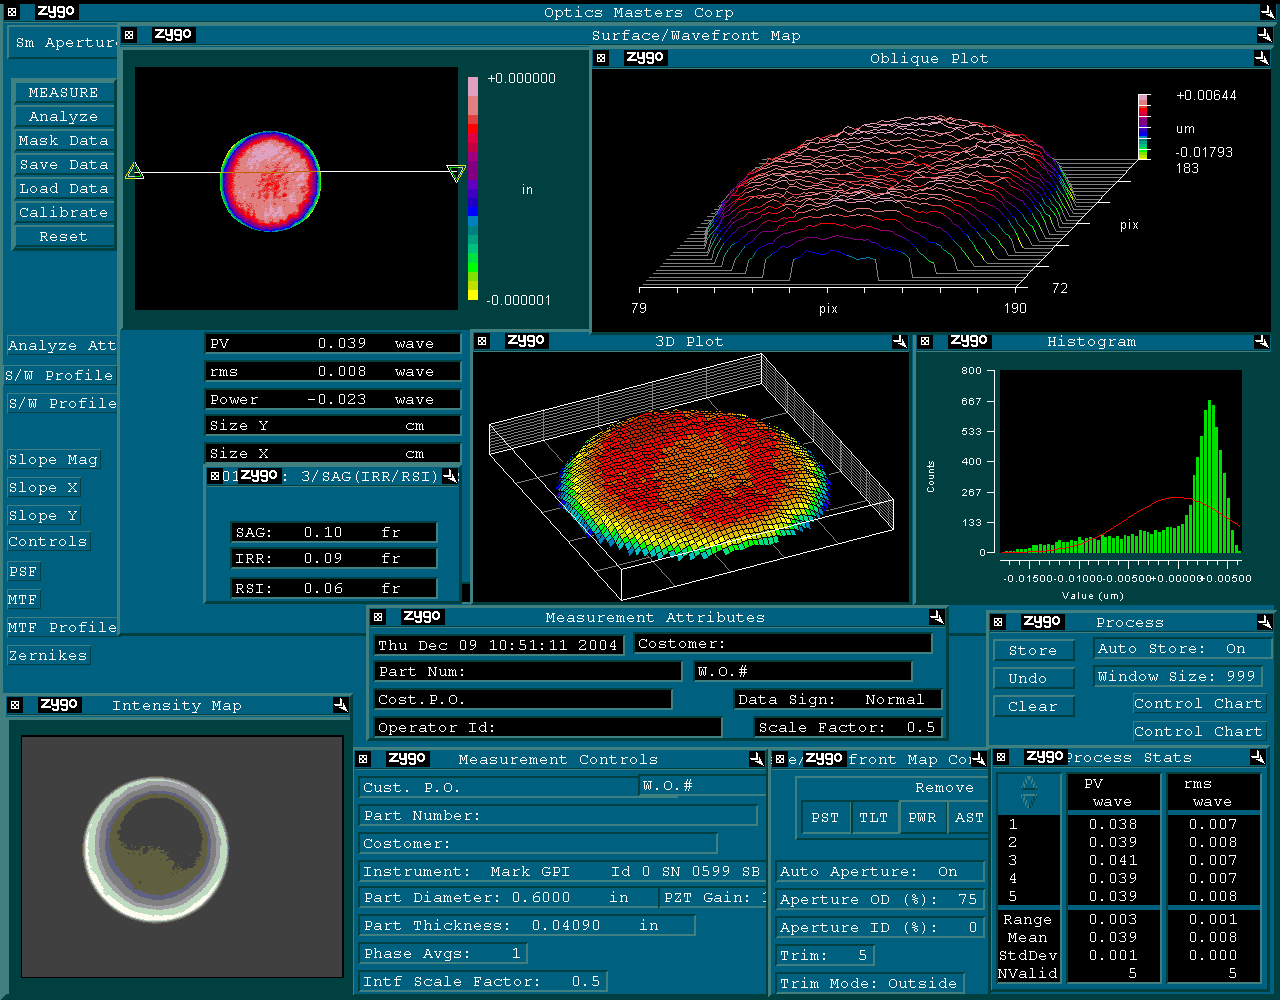Viewport: 1280px width, 1000px height.
Task: Open Measurement Attributes window menu icon
Action: click(x=378, y=617)
